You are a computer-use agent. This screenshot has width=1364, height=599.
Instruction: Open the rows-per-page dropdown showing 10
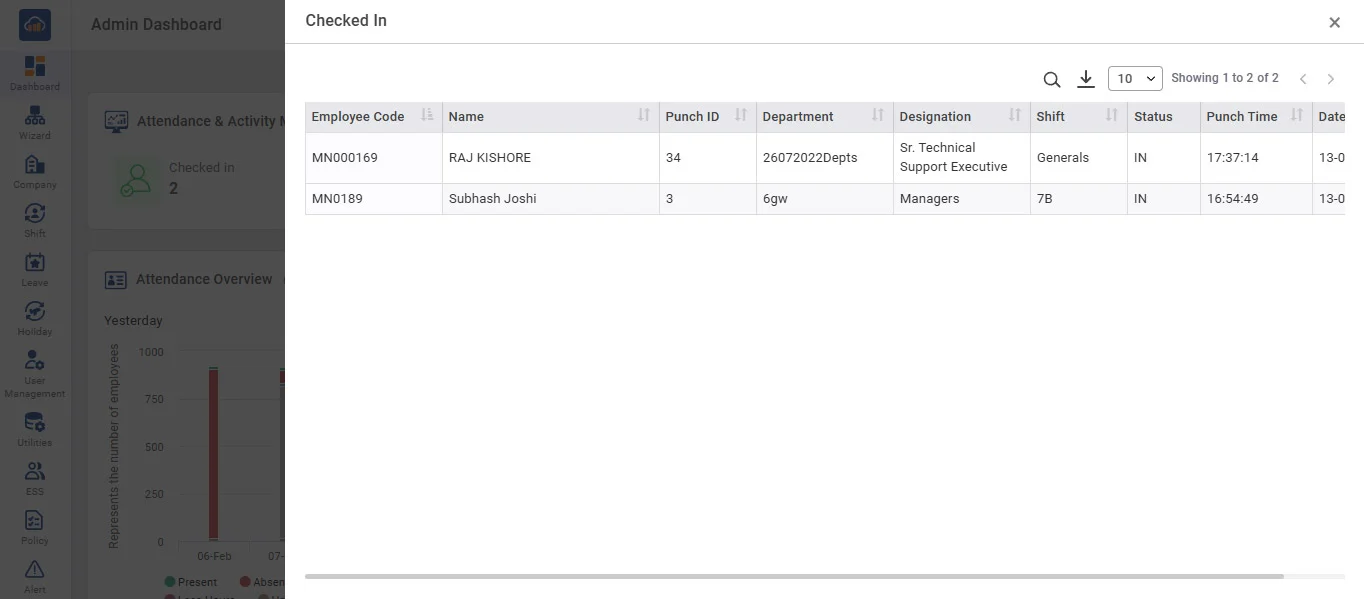(1135, 78)
